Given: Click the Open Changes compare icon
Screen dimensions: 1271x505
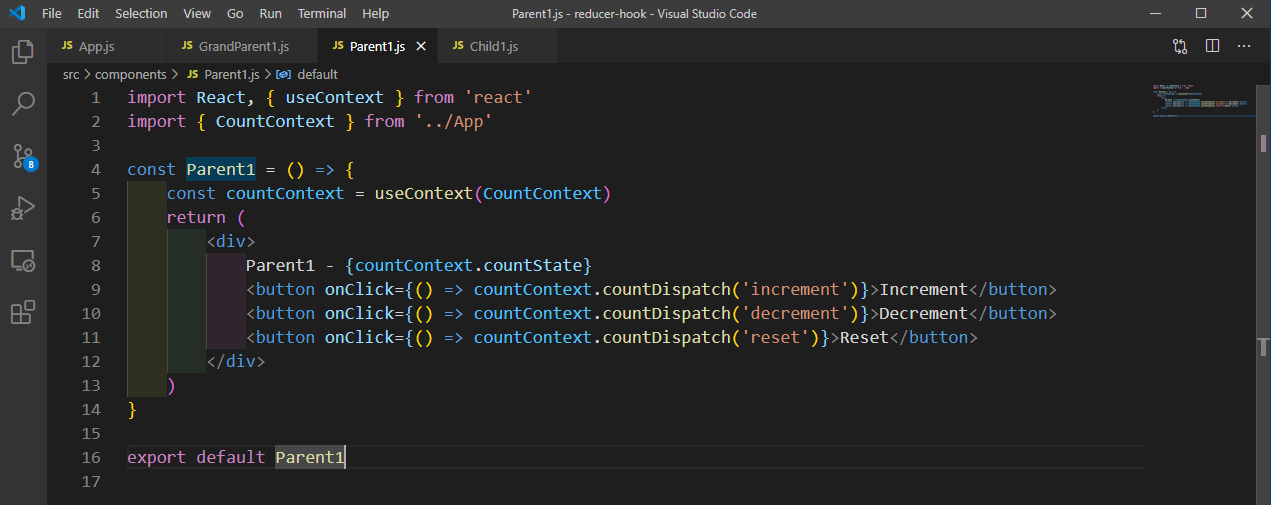Looking at the screenshot, I should (x=1180, y=46).
